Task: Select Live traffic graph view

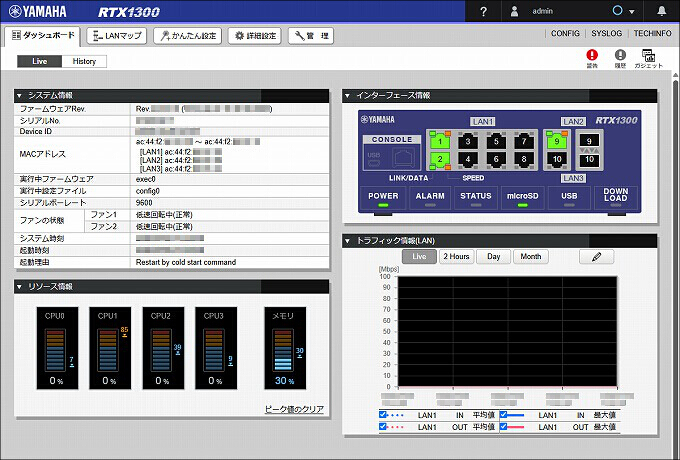Action: click(x=419, y=257)
